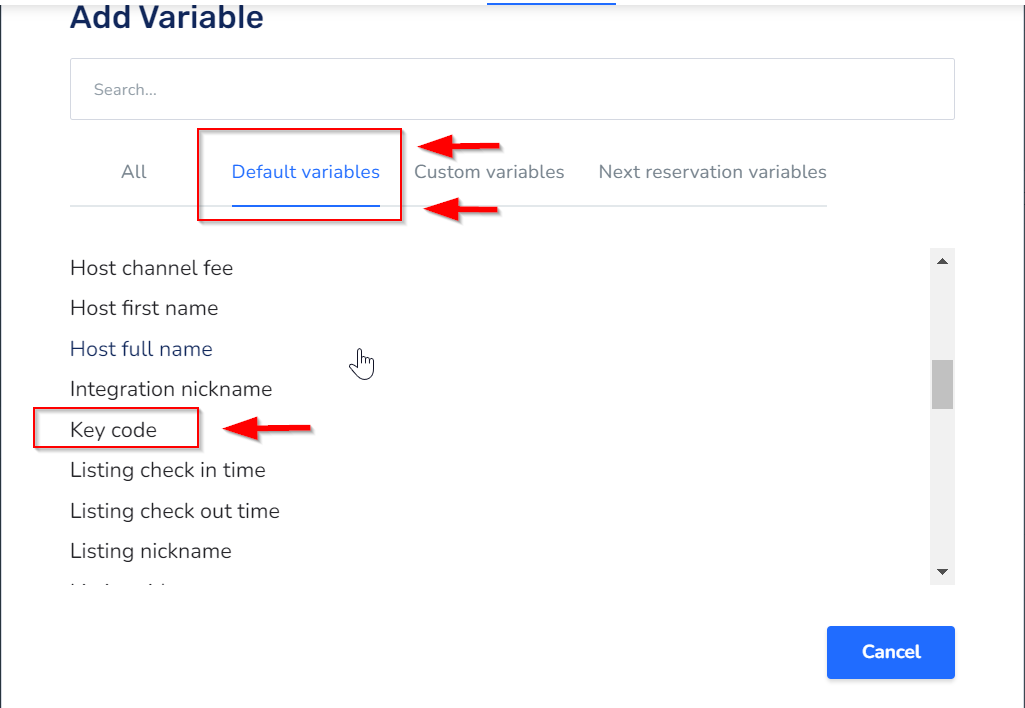Click the variable list scrollbar thumb
This screenshot has height=708, width=1025.
(942, 384)
